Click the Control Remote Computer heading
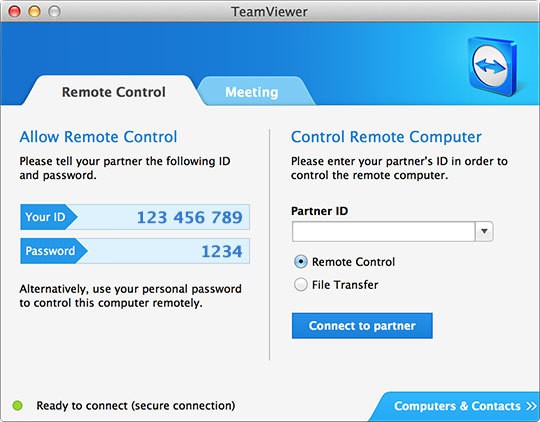Viewport: 540px width, 422px height. point(386,137)
